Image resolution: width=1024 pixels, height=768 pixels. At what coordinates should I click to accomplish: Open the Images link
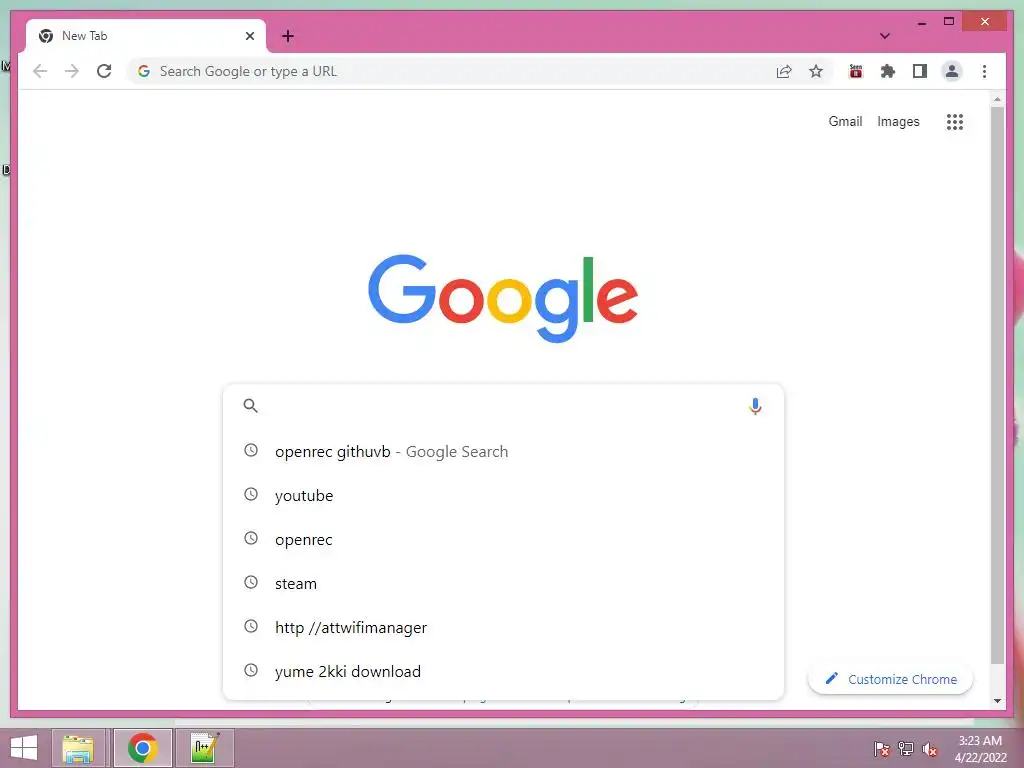coord(898,121)
